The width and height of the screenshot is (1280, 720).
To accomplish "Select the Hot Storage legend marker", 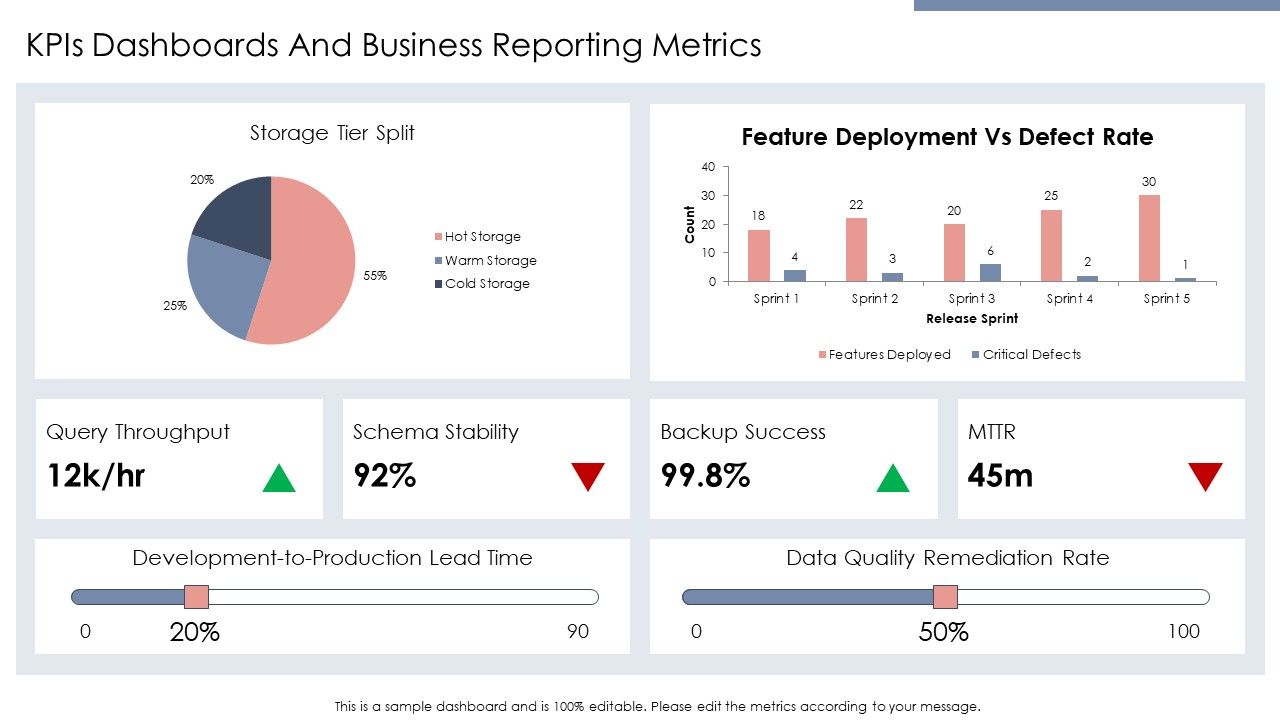I will coord(438,237).
